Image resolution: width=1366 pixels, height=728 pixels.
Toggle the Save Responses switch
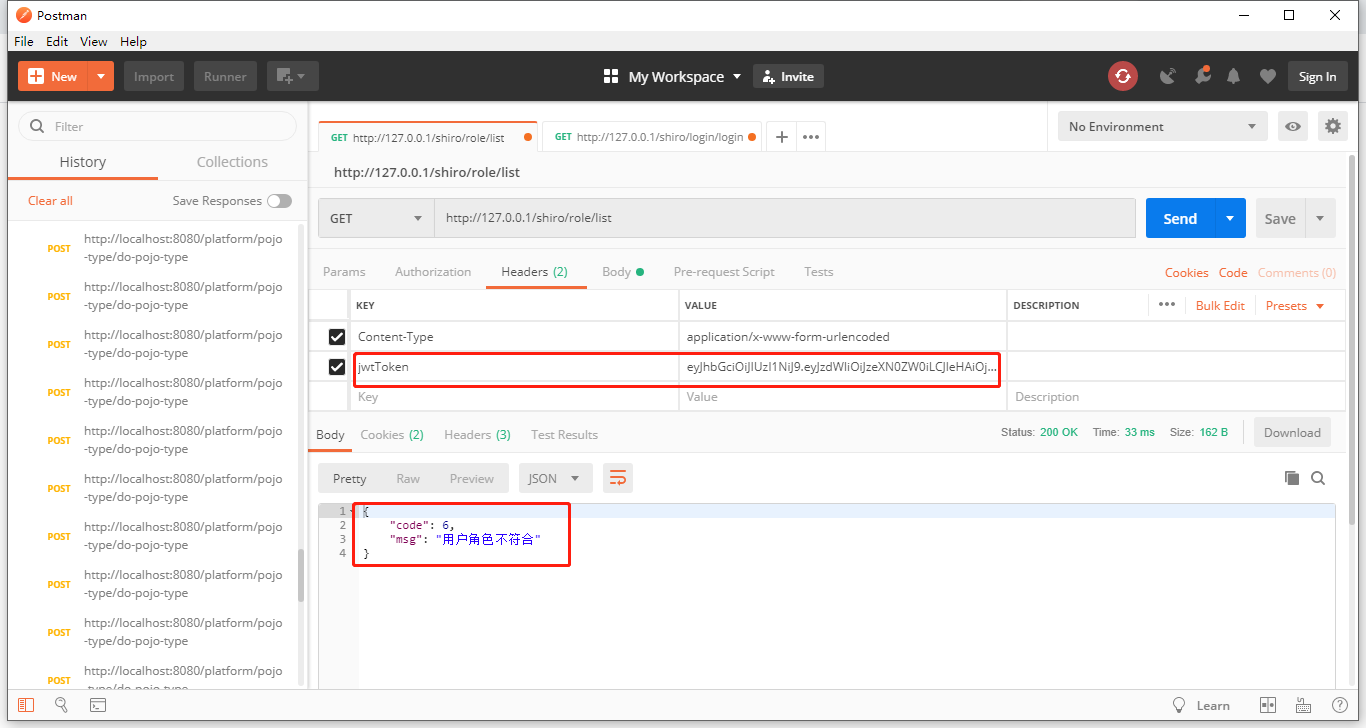279,201
